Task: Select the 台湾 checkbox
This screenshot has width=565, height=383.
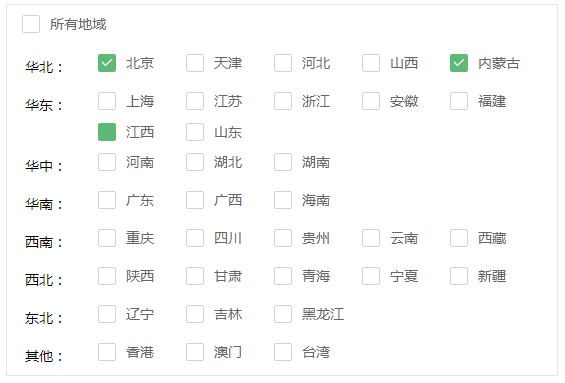Action: pos(283,352)
